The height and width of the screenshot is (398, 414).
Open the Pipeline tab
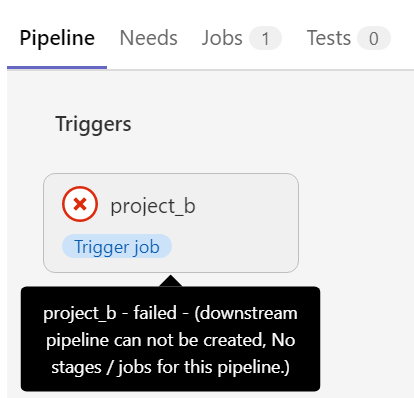pos(57,38)
